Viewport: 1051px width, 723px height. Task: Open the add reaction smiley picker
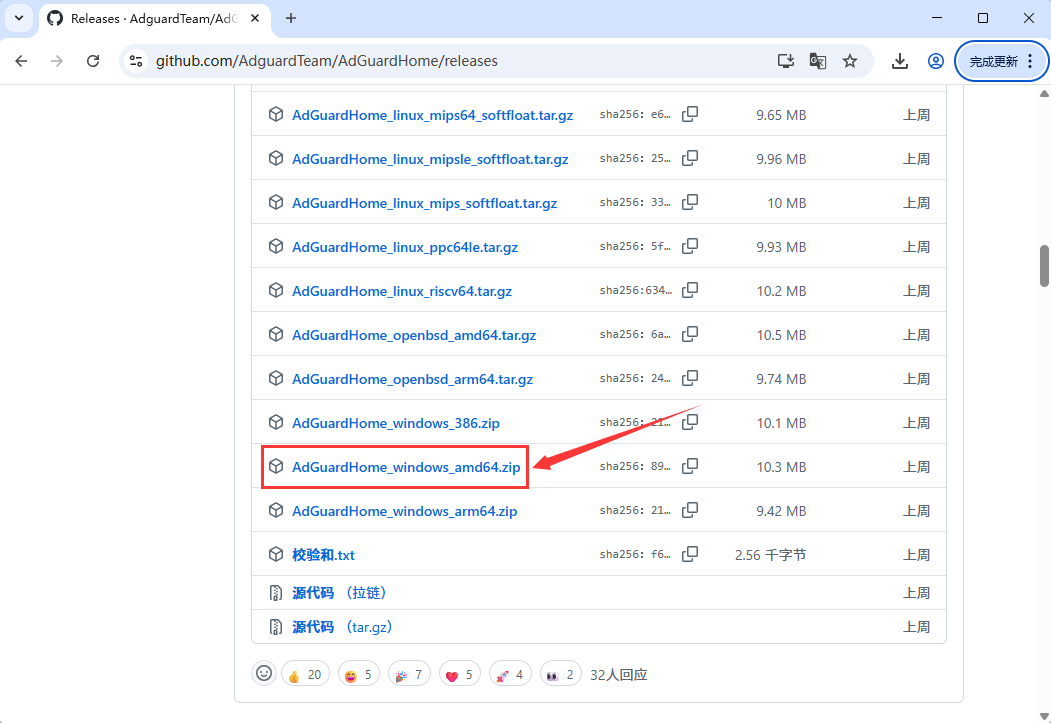pos(264,673)
